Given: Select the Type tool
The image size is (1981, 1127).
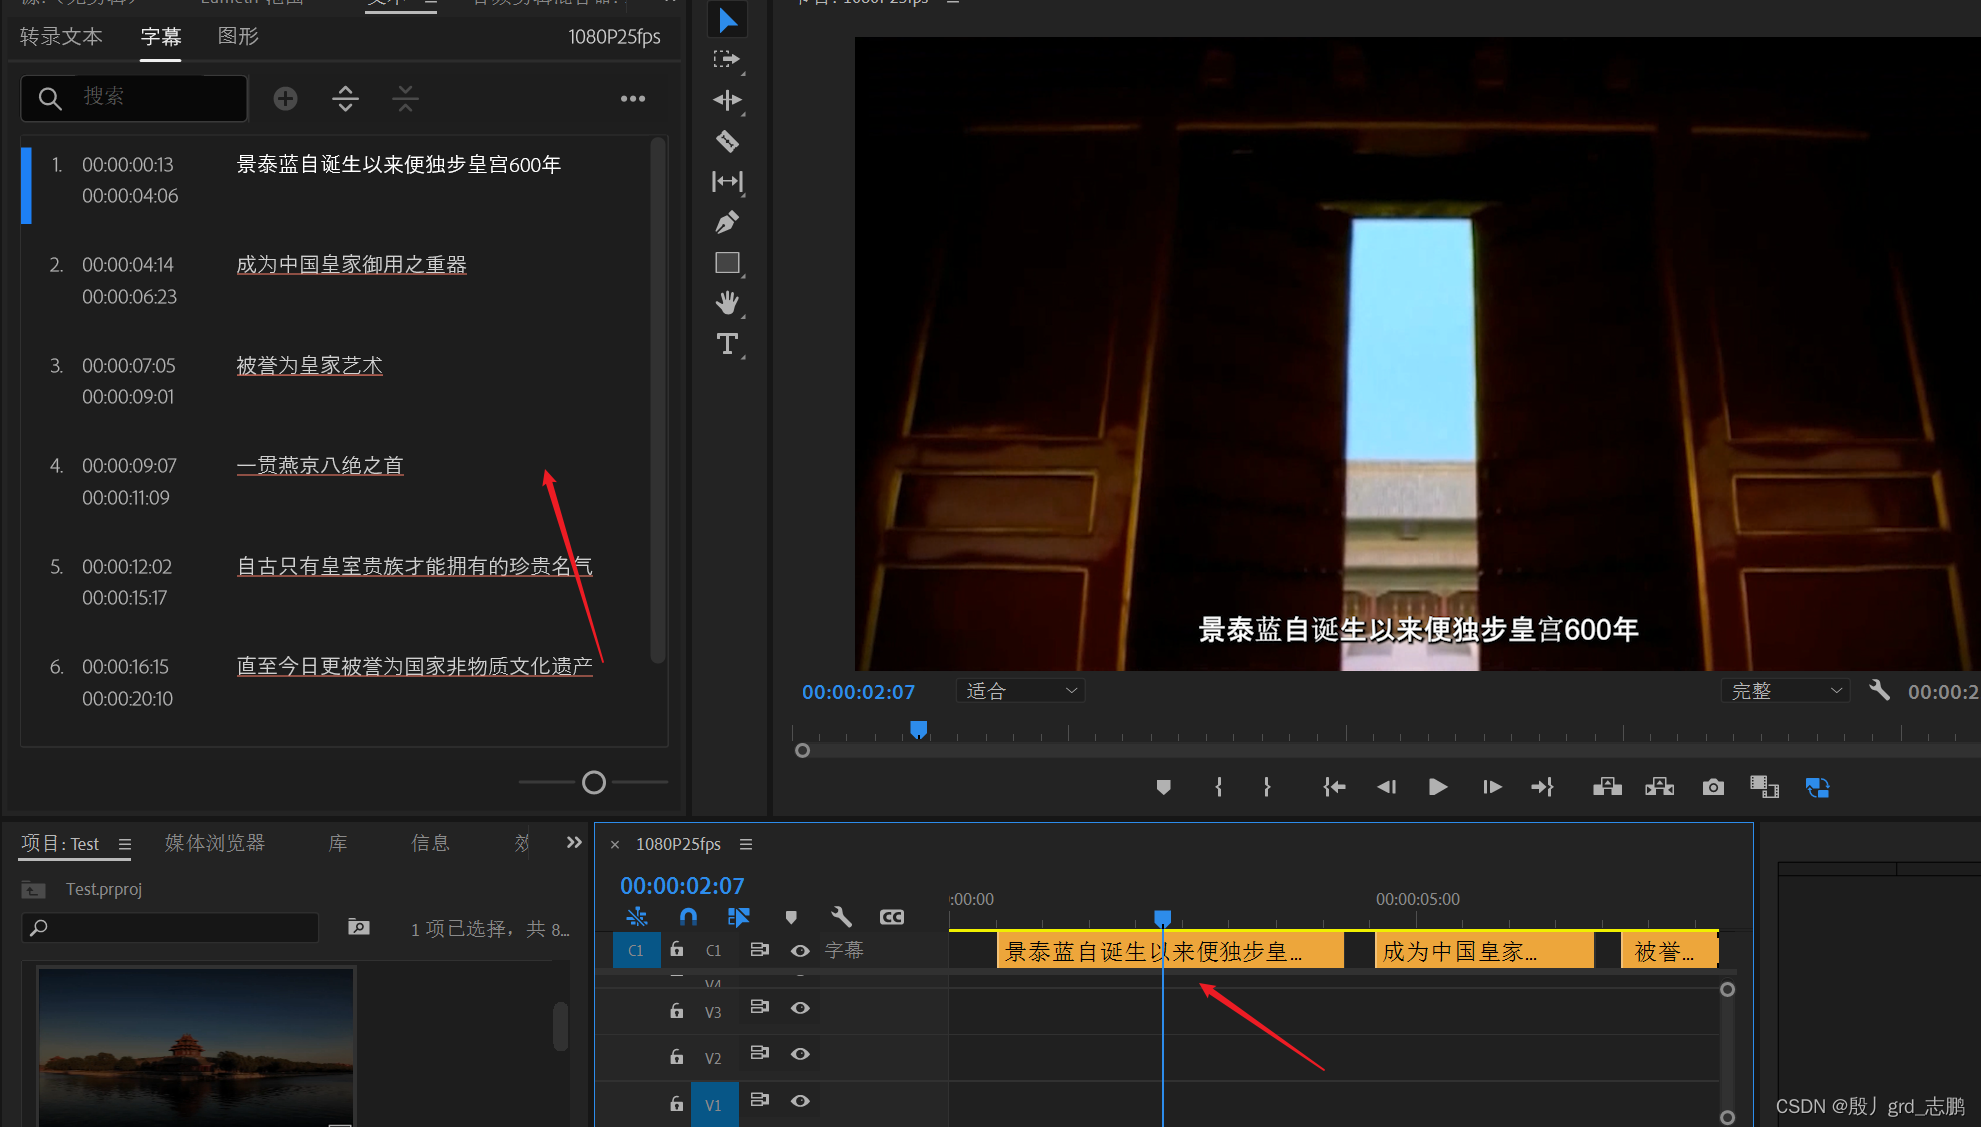Looking at the screenshot, I should [727, 344].
